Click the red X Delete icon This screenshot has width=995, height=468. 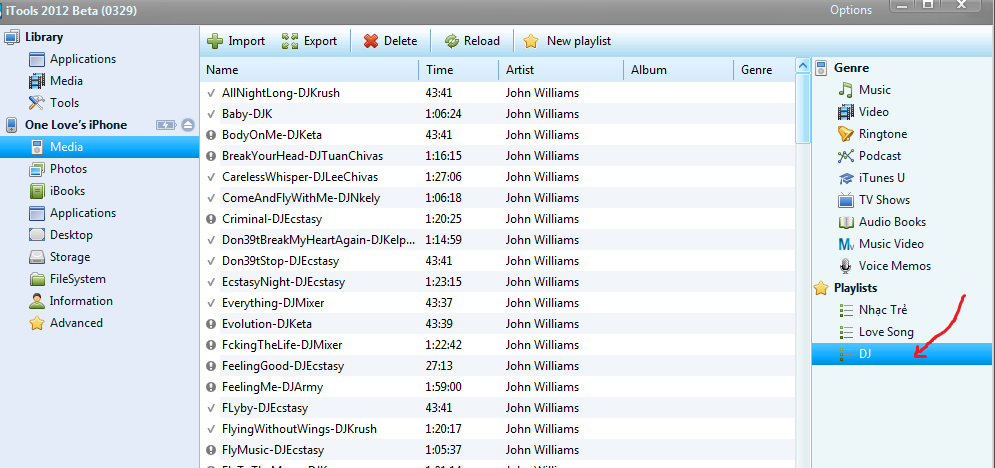pyautogui.click(x=371, y=41)
